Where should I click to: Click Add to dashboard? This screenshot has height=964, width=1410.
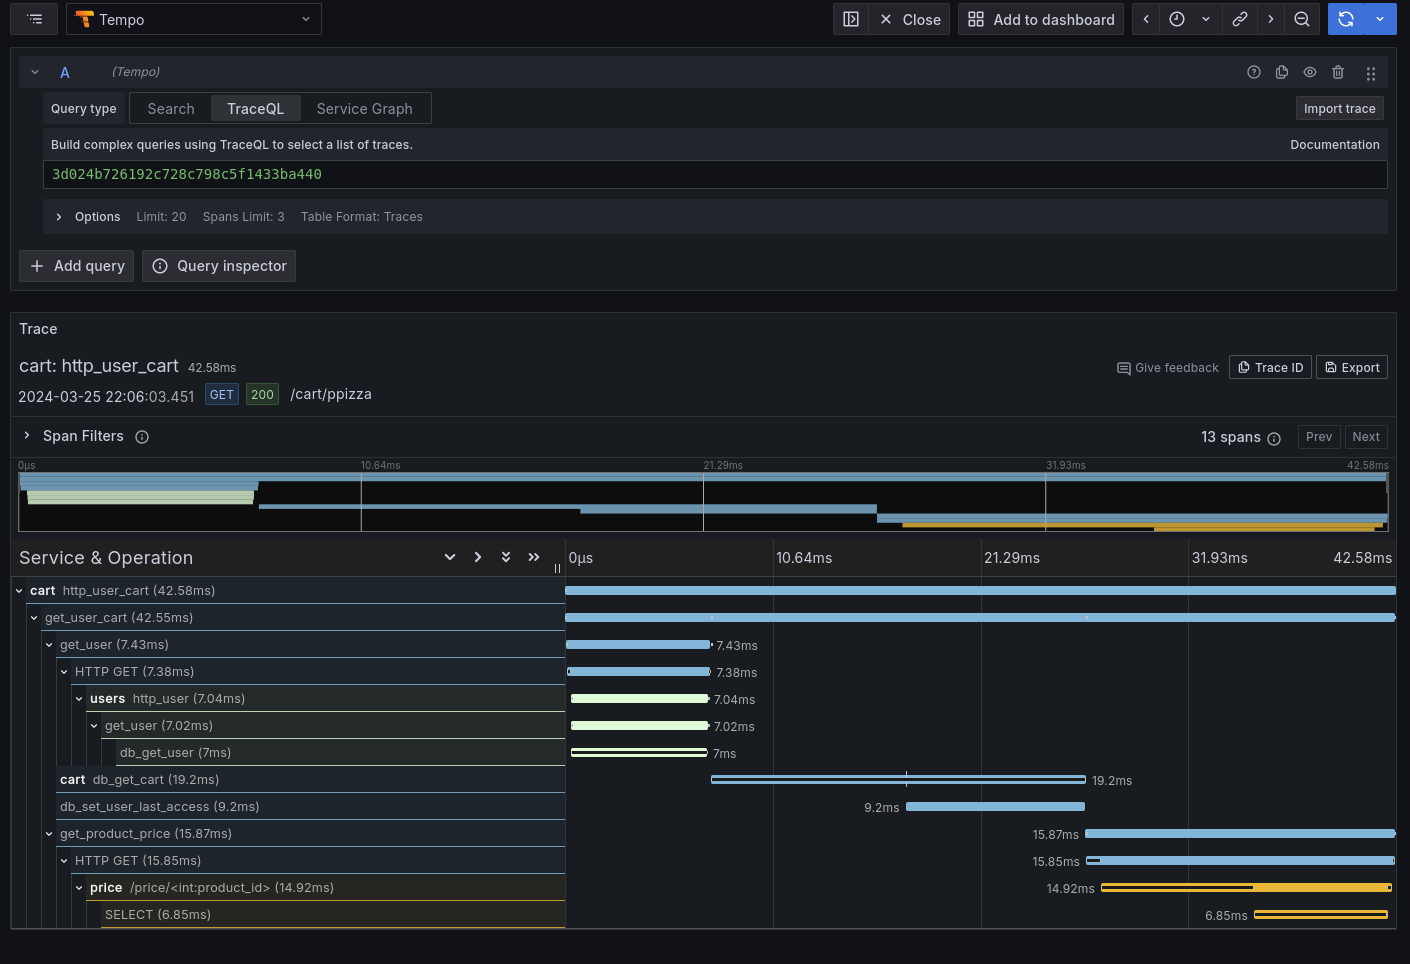pyautogui.click(x=1041, y=19)
